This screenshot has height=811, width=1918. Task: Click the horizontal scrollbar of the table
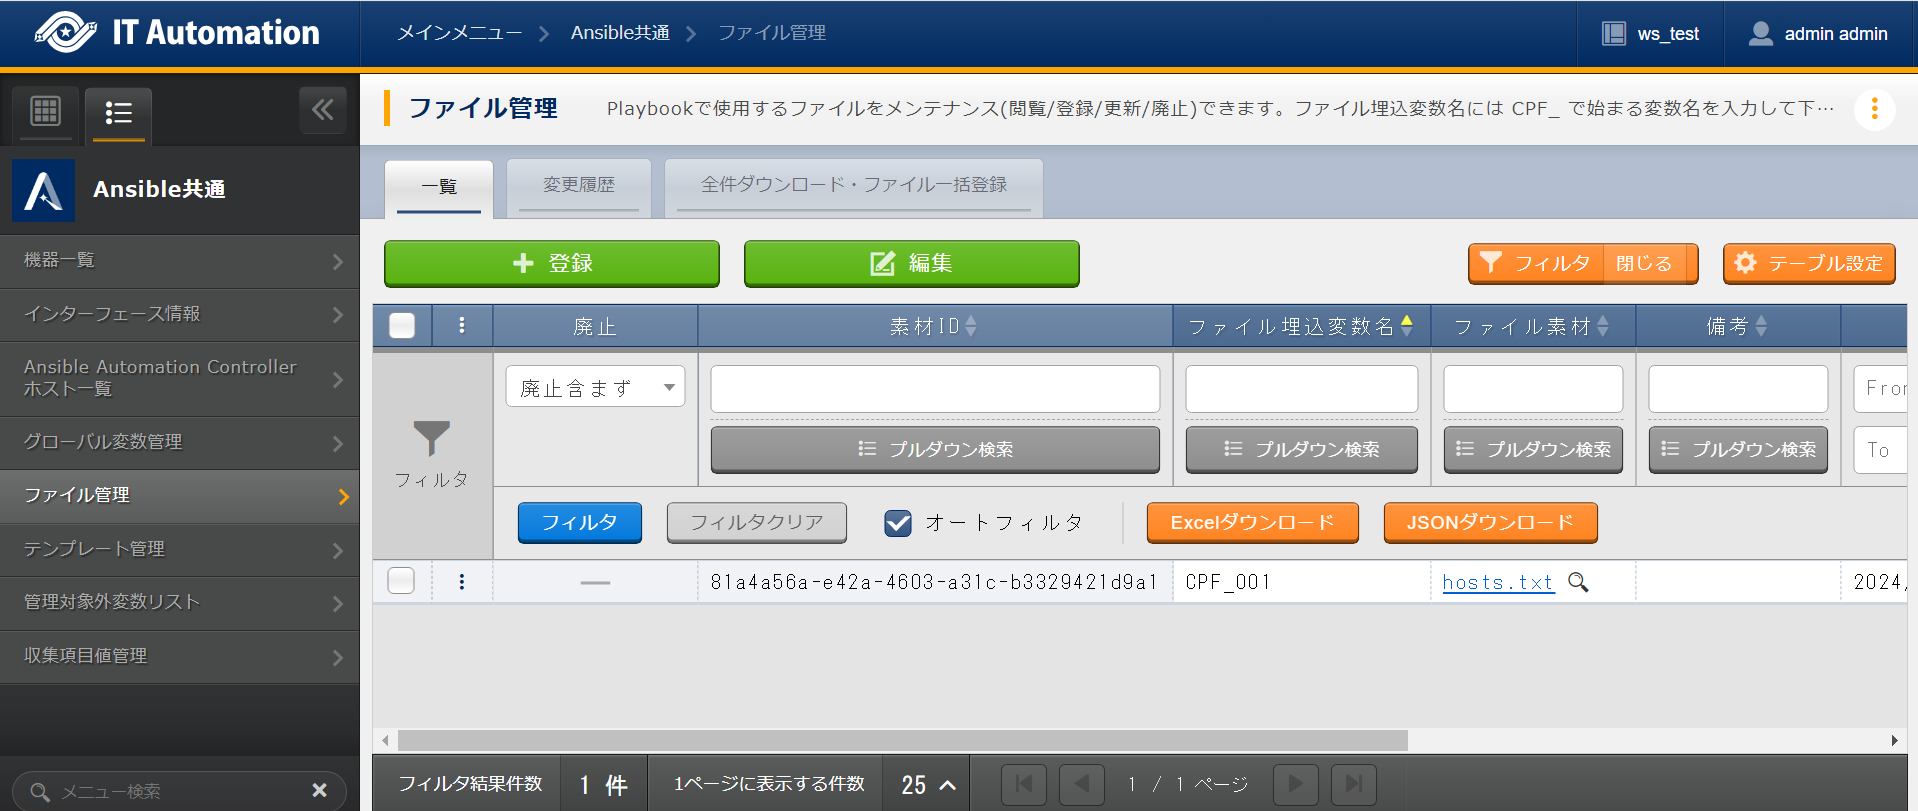[902, 740]
